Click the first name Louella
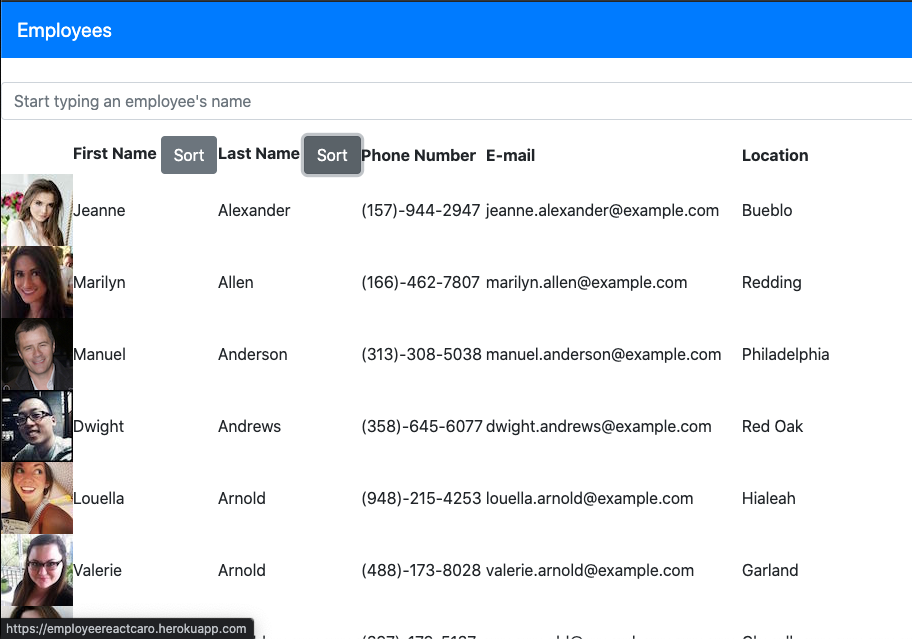Viewport: 912px width, 639px height. pyautogui.click(x=98, y=499)
